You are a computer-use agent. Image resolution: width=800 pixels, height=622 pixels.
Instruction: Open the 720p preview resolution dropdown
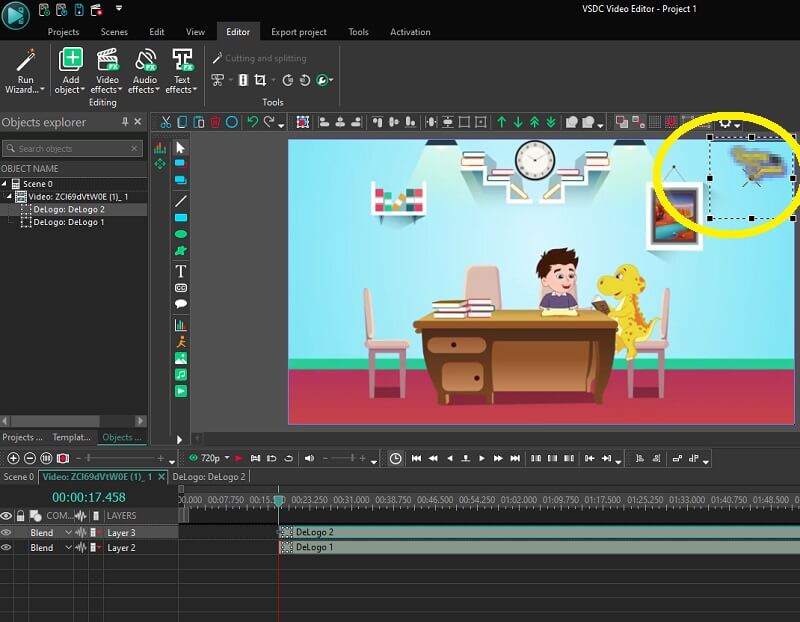pos(212,458)
